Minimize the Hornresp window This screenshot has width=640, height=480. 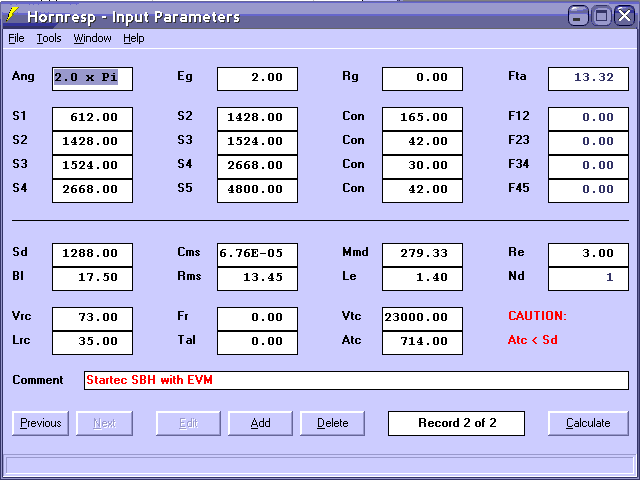[x=578, y=16]
